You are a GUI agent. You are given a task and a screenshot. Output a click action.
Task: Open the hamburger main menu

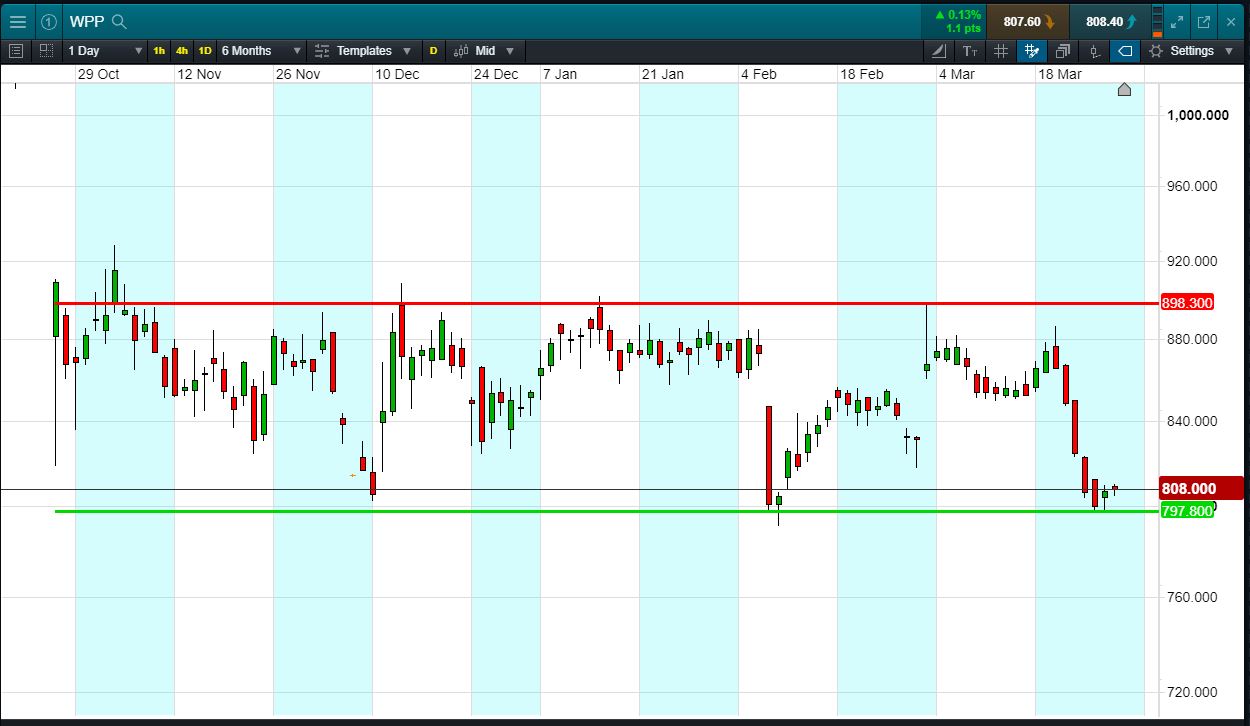[17, 21]
